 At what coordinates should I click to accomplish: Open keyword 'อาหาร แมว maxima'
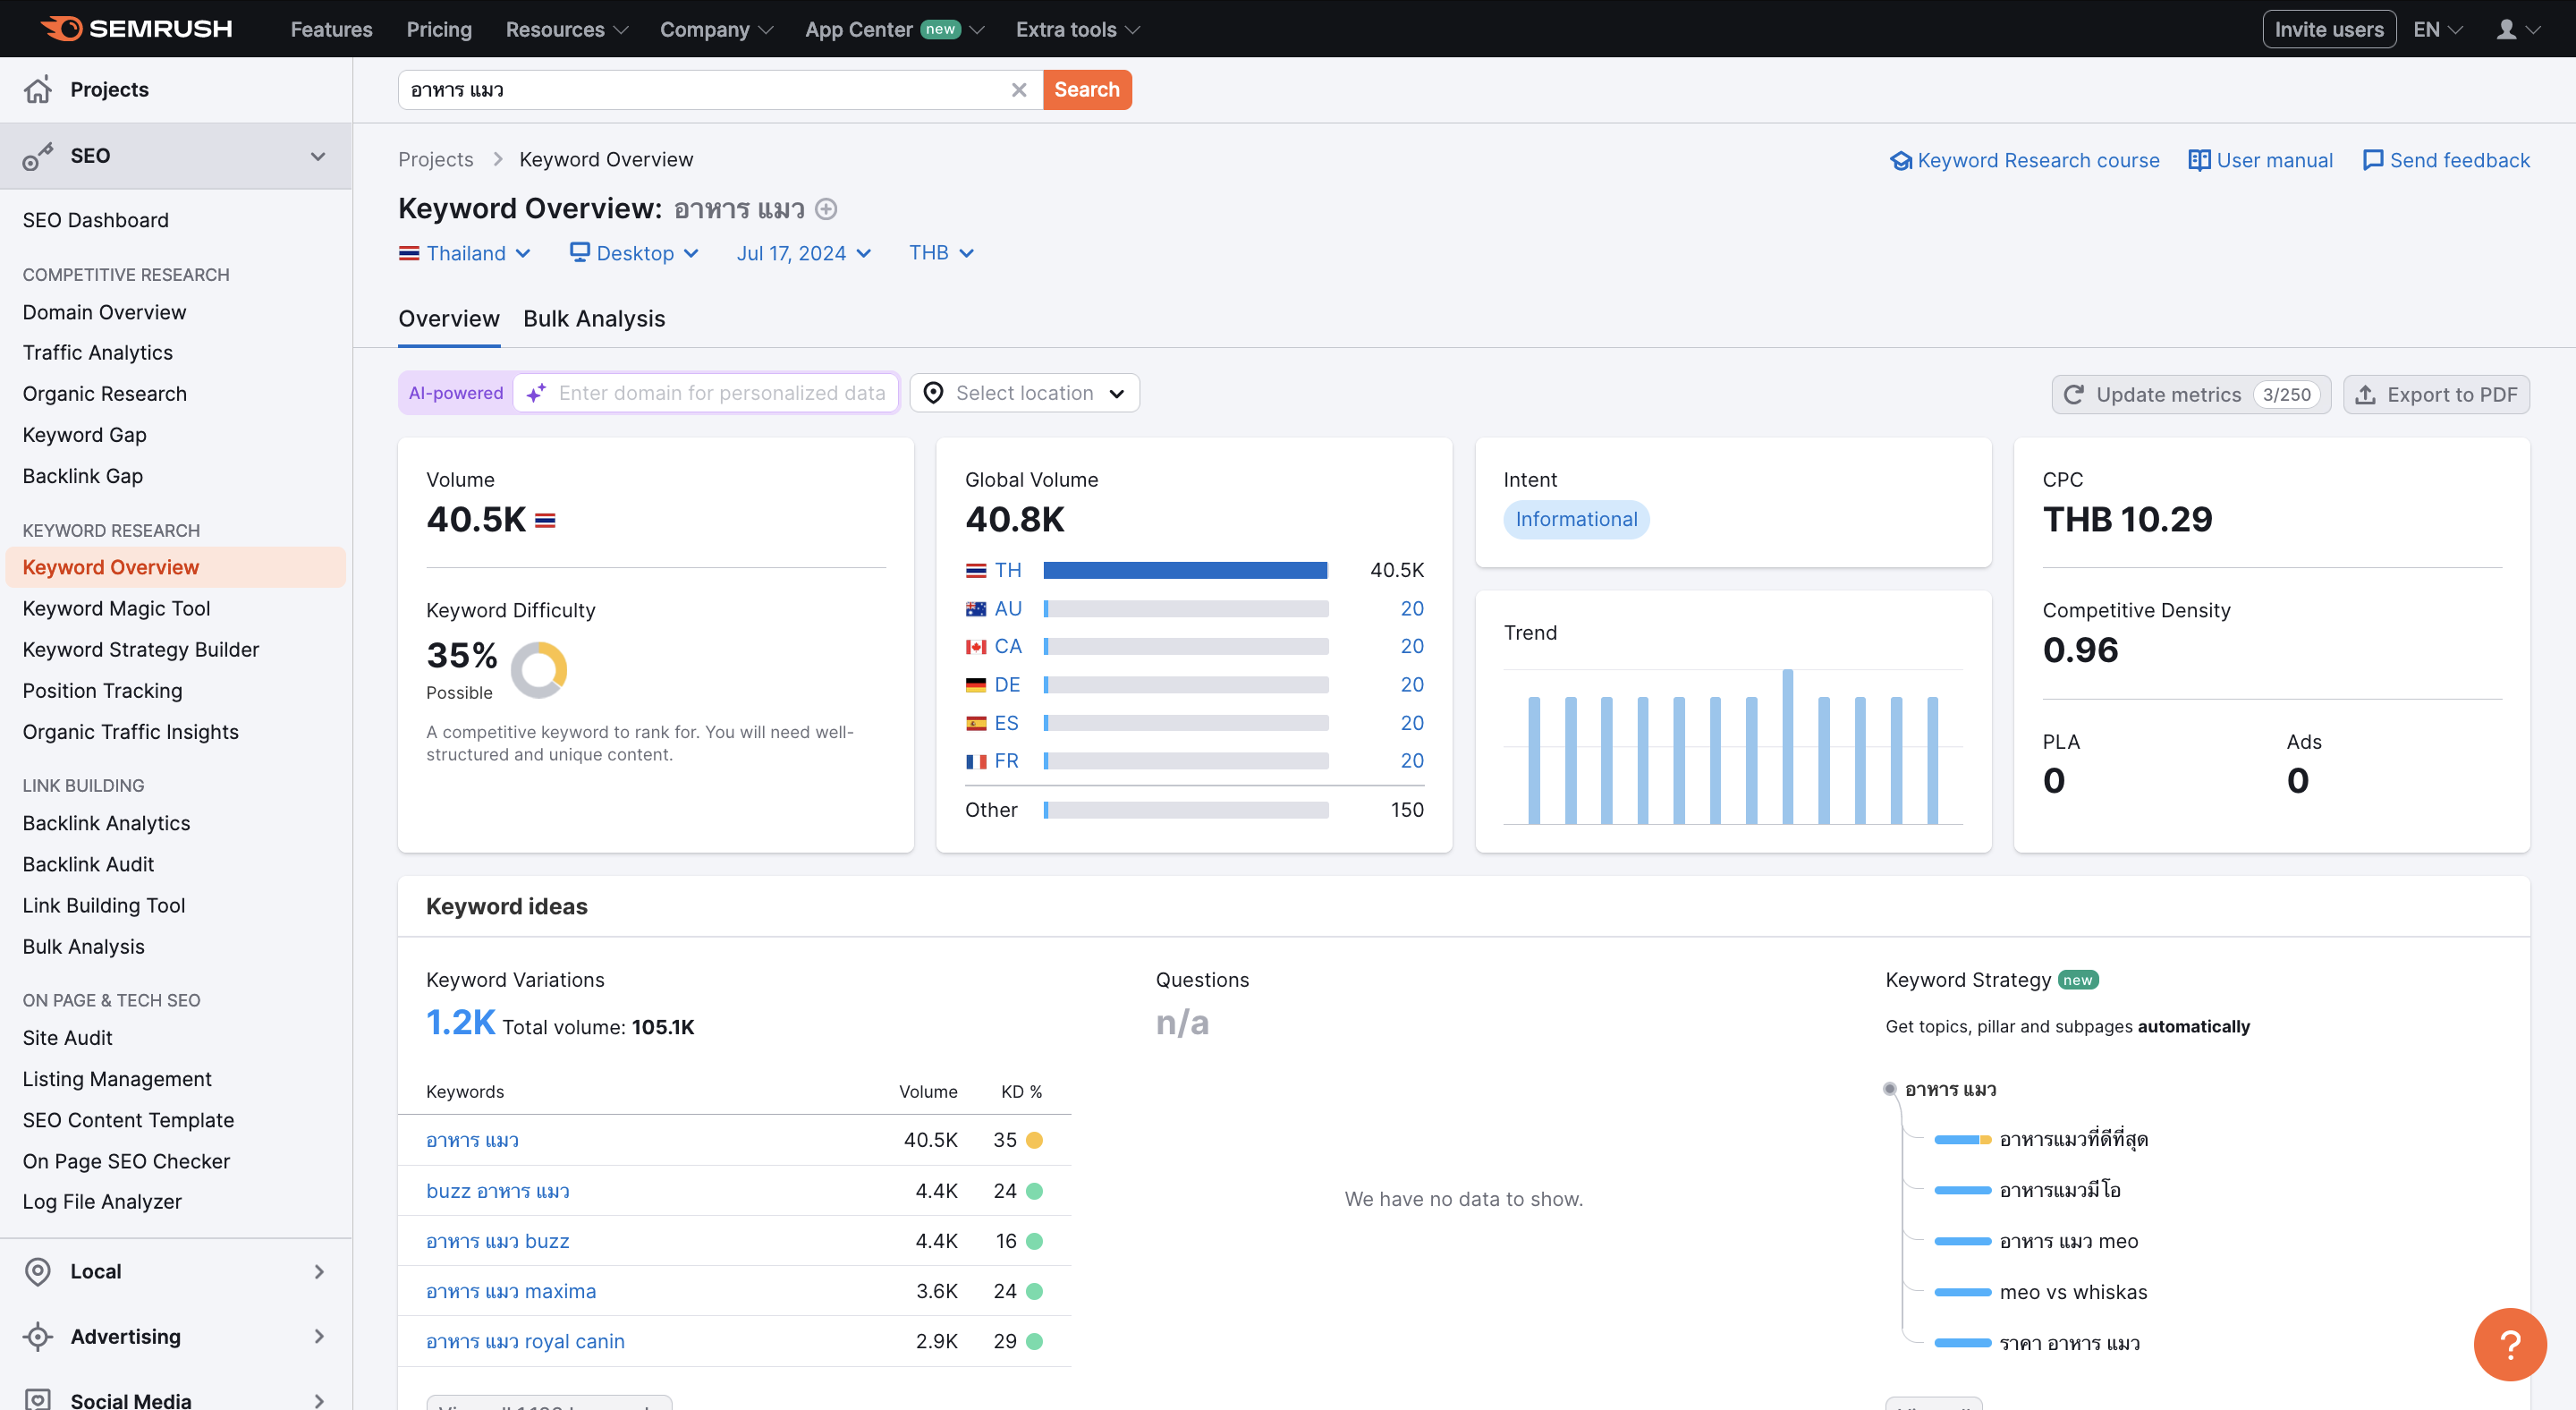pos(510,1291)
